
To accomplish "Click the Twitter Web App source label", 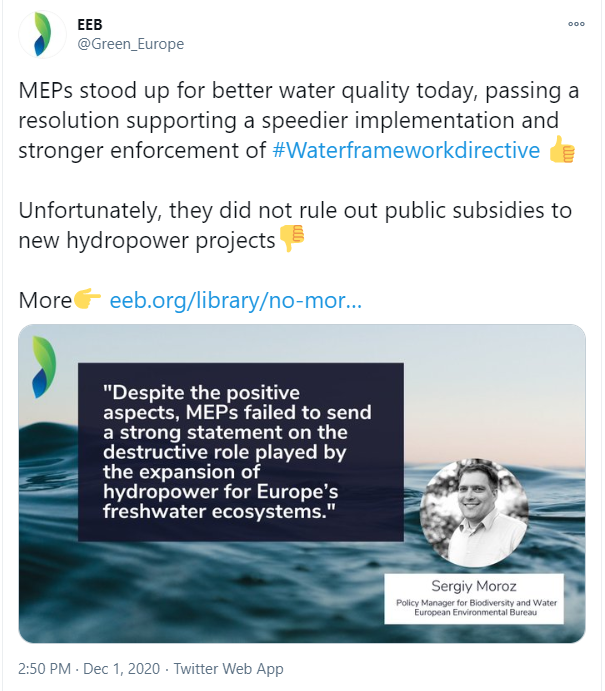I will [228, 669].
